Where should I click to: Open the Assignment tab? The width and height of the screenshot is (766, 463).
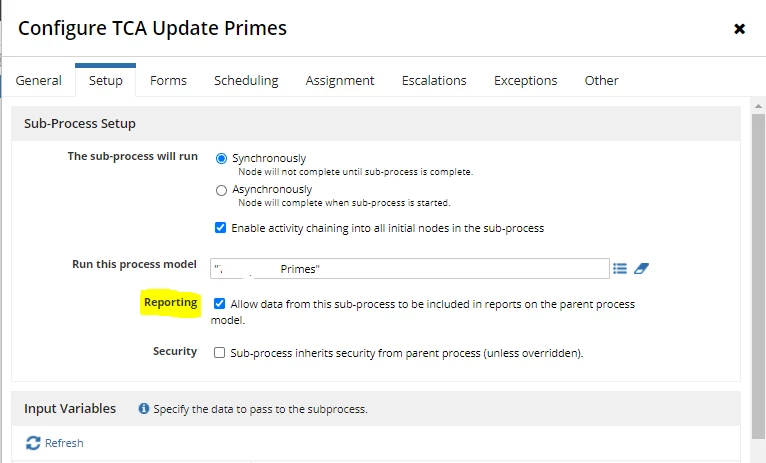pos(340,81)
